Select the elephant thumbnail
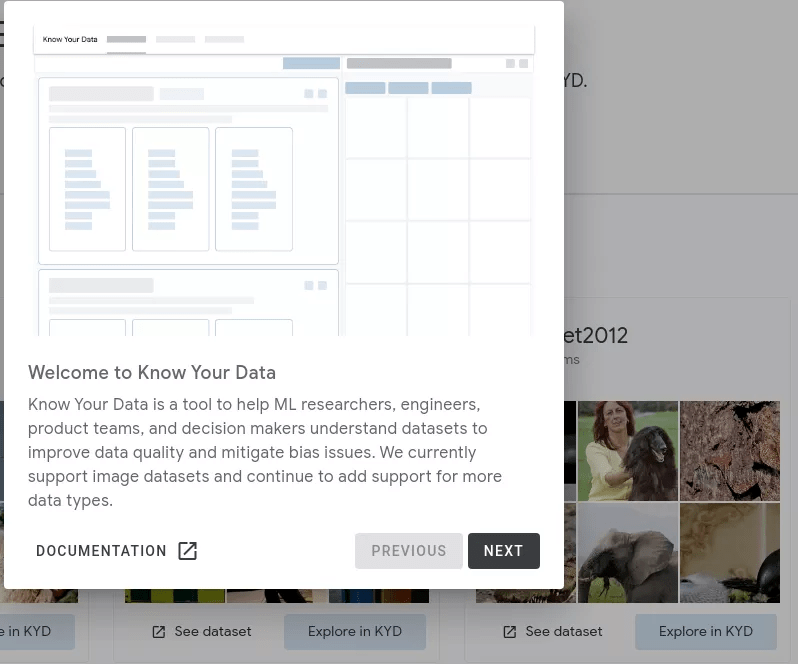 627,552
